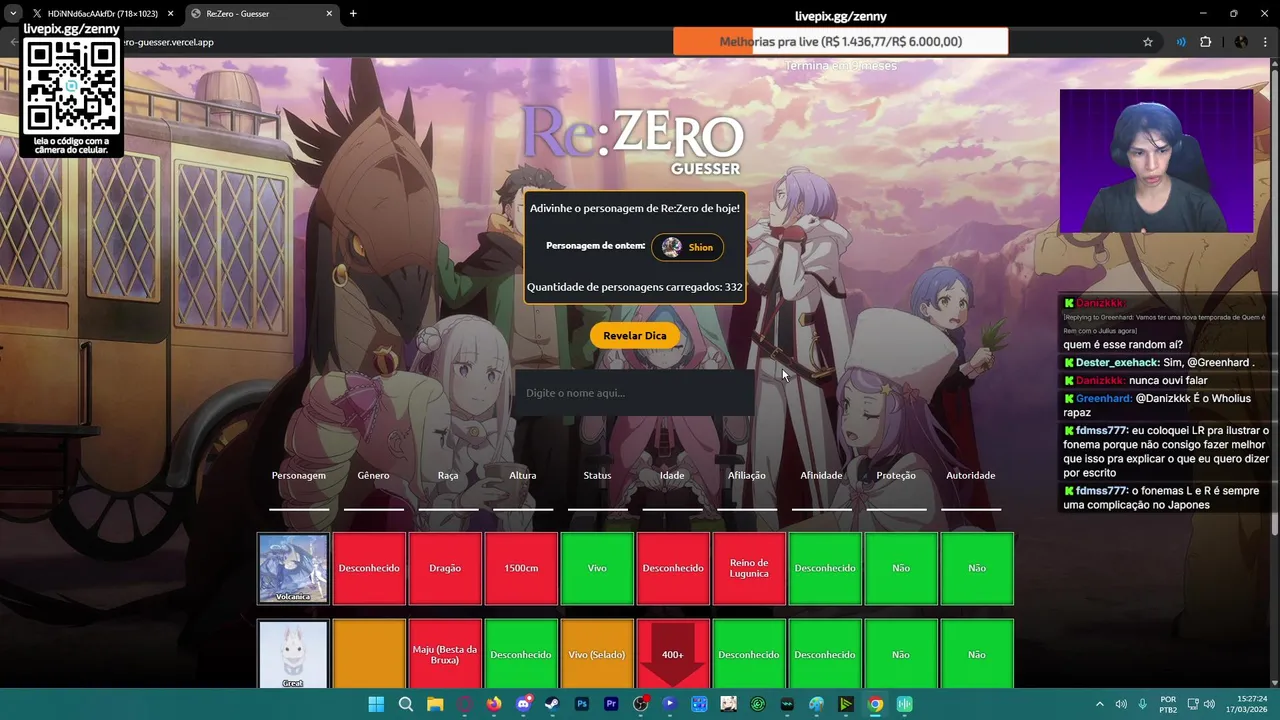The height and width of the screenshot is (720, 1280).
Task: Open OBS Studio from the taskbar
Action: pyautogui.click(x=641, y=704)
